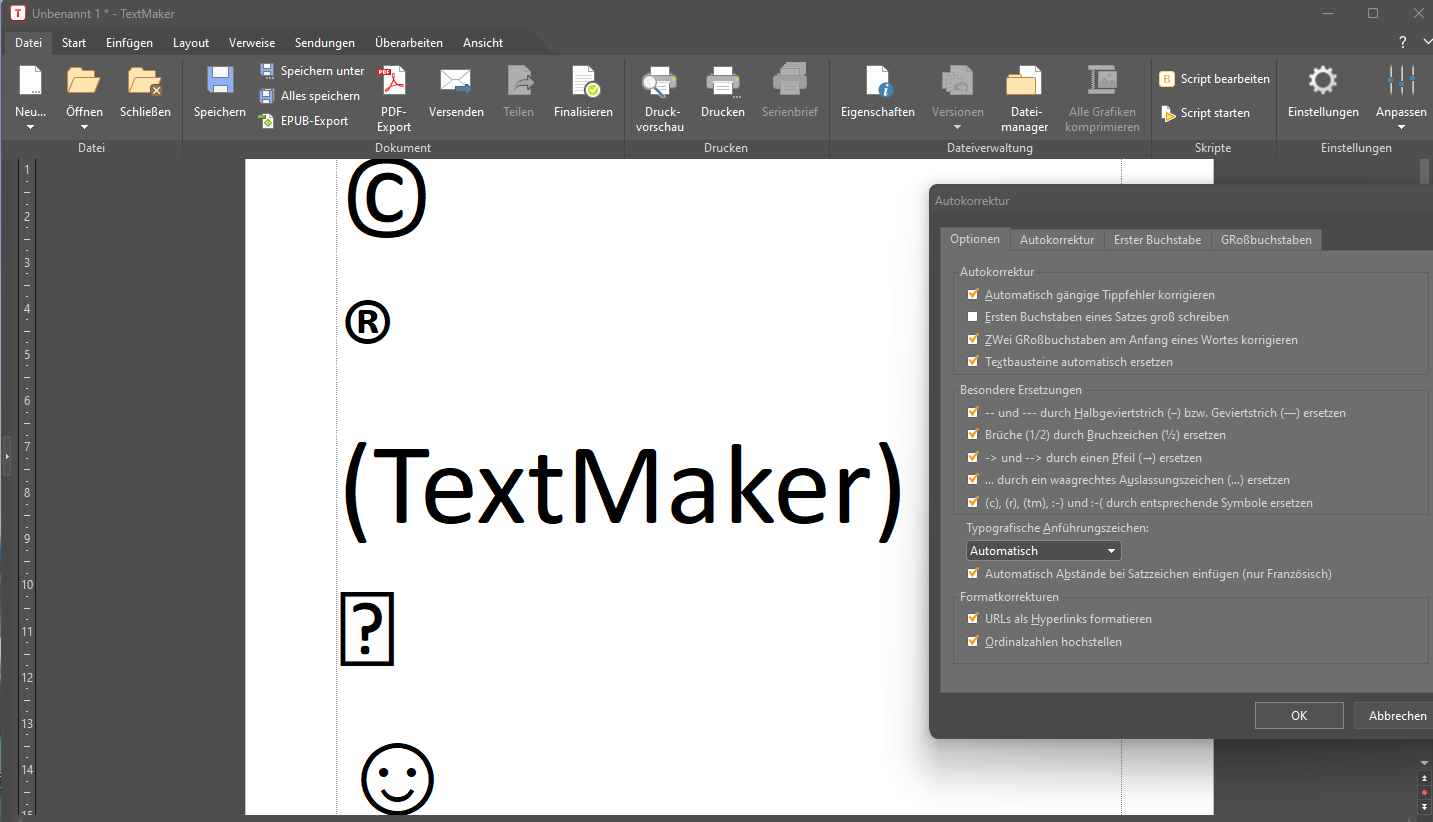Save the document with the Speichern icon
The height and width of the screenshot is (822, 1433).
point(220,81)
